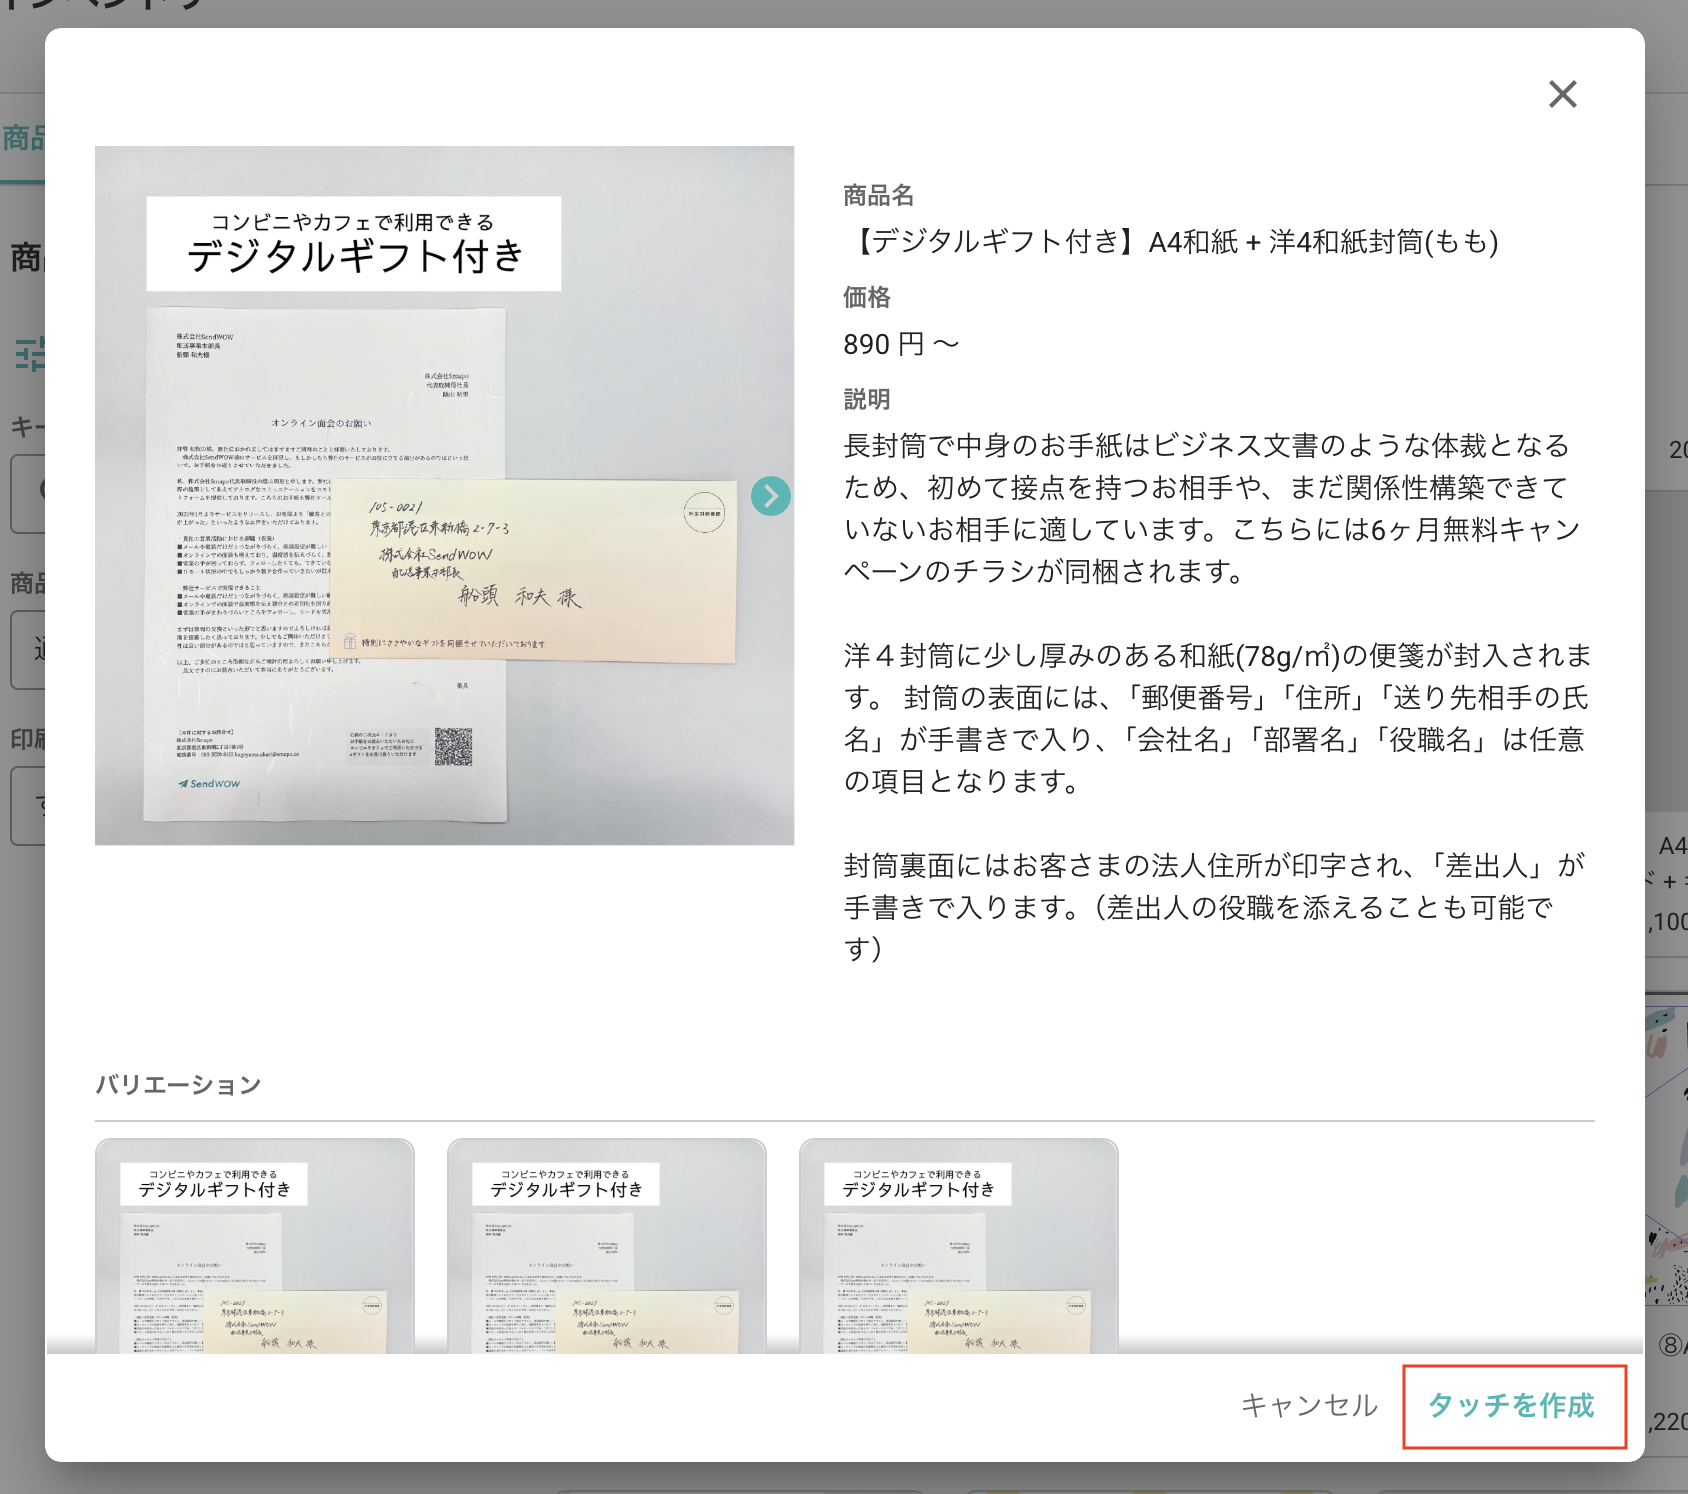Cancel with the キャンセル button
Image resolution: width=1688 pixels, height=1494 pixels.
click(1309, 1406)
